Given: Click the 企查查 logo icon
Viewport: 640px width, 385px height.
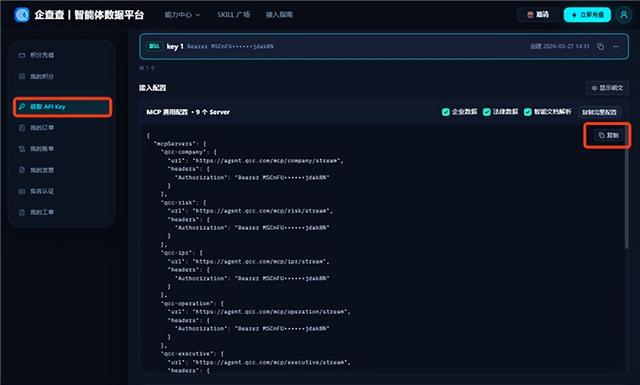Looking at the screenshot, I should click(x=22, y=15).
